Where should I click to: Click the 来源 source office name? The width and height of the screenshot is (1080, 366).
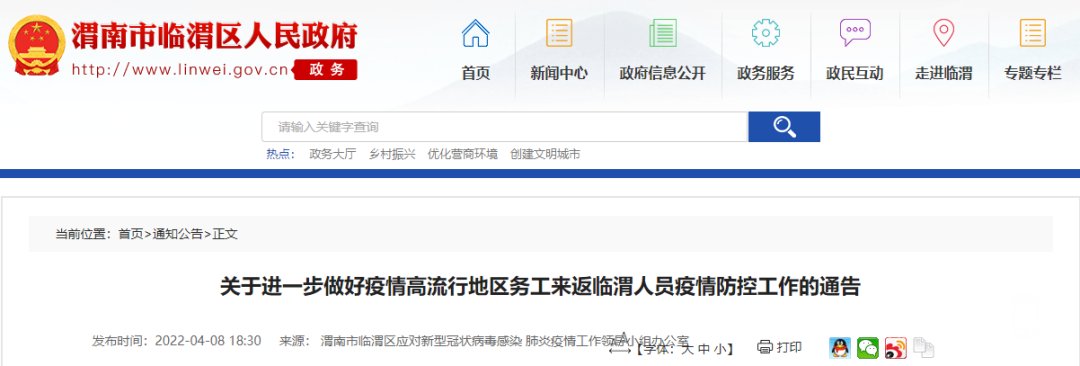(505, 340)
